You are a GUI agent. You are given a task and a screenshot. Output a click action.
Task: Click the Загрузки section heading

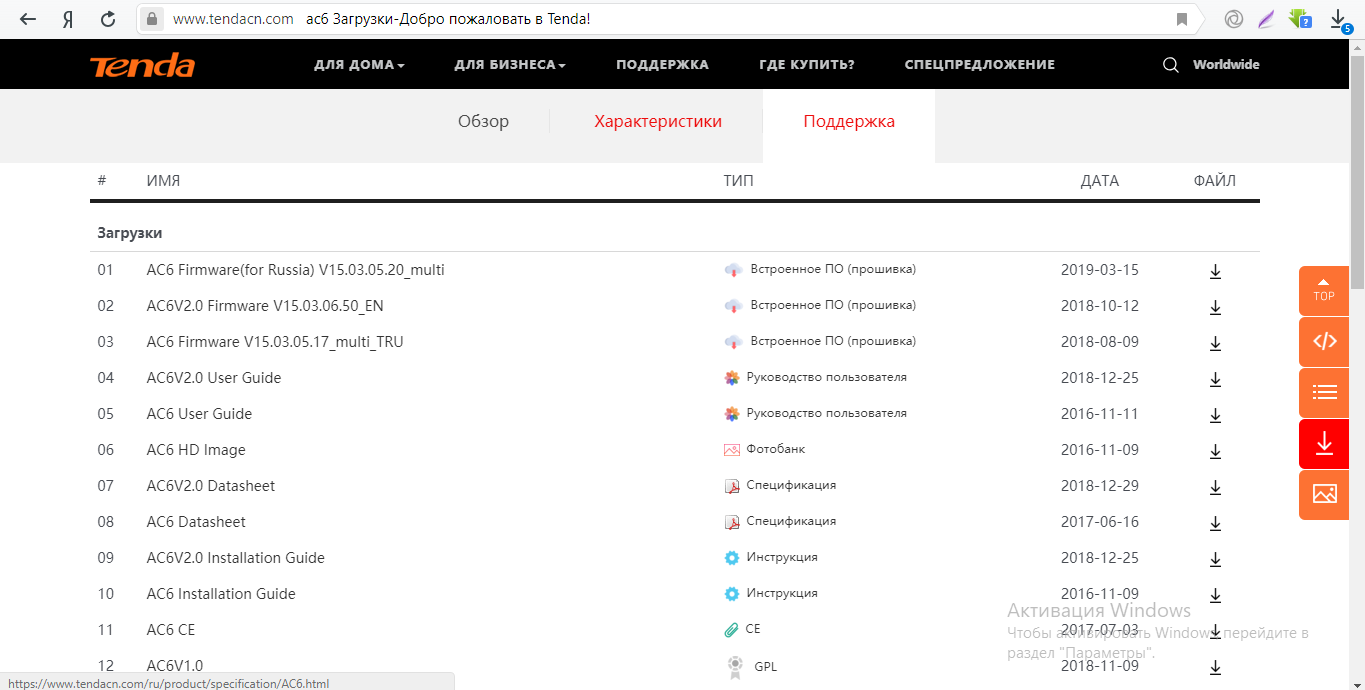pyautogui.click(x=130, y=233)
